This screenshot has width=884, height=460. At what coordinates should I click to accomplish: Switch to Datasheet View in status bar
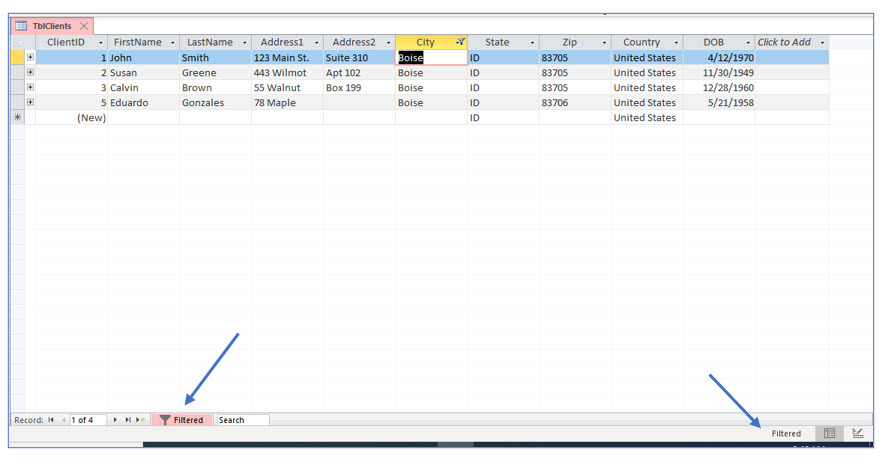tap(829, 433)
